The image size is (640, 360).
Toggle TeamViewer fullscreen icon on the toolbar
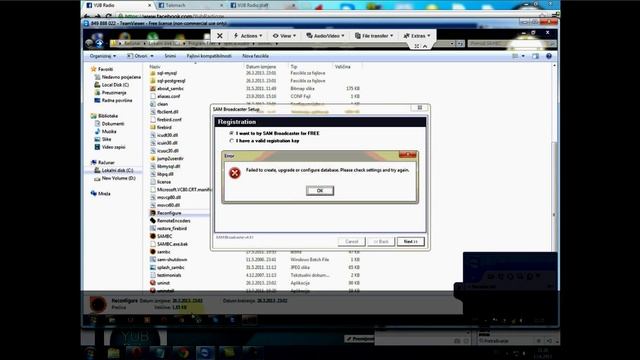point(417,46)
